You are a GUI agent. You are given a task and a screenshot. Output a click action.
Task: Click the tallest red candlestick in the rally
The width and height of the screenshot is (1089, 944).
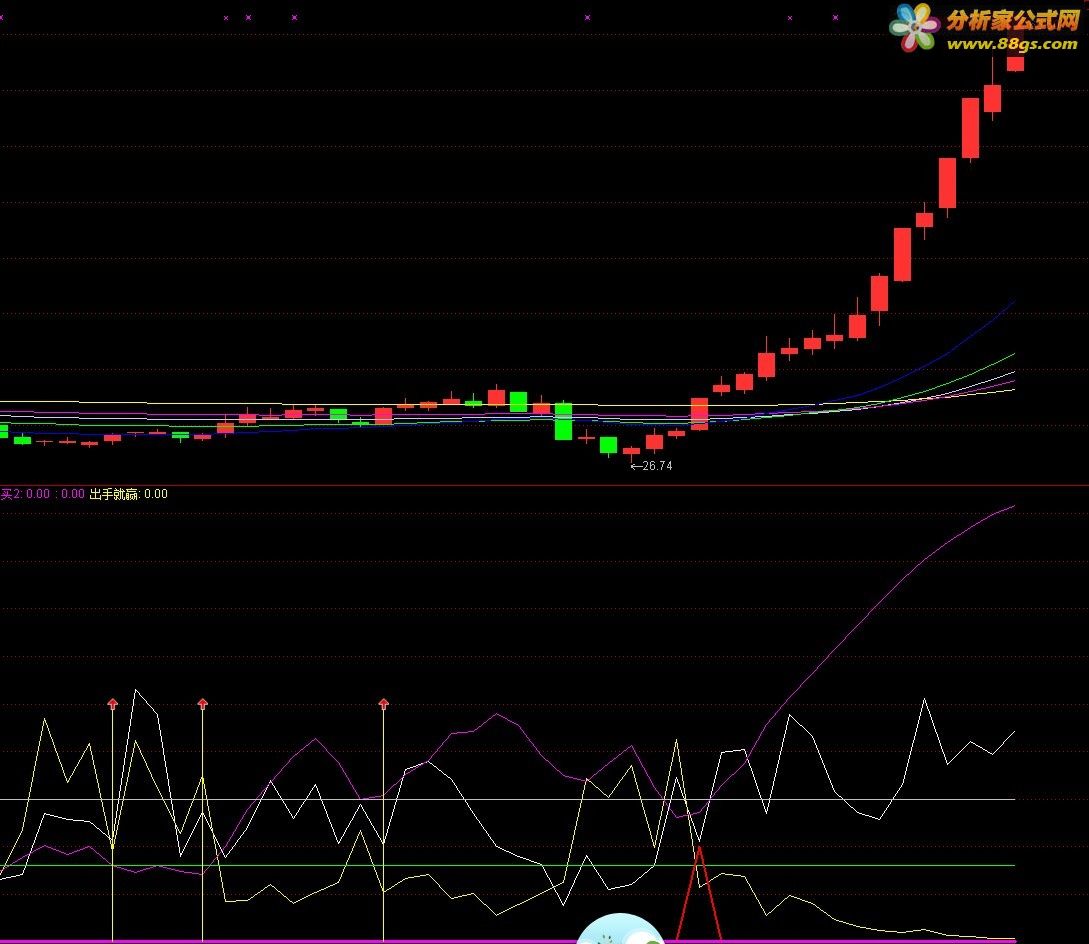[970, 129]
